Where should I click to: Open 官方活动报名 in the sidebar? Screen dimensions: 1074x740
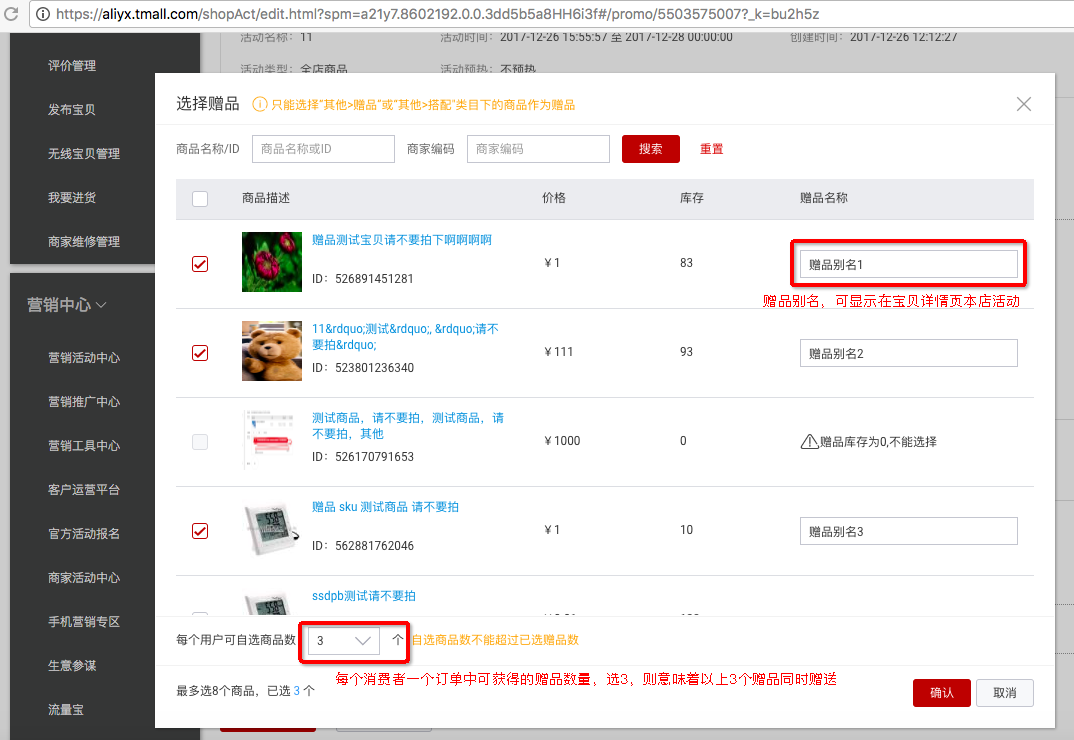[84, 534]
